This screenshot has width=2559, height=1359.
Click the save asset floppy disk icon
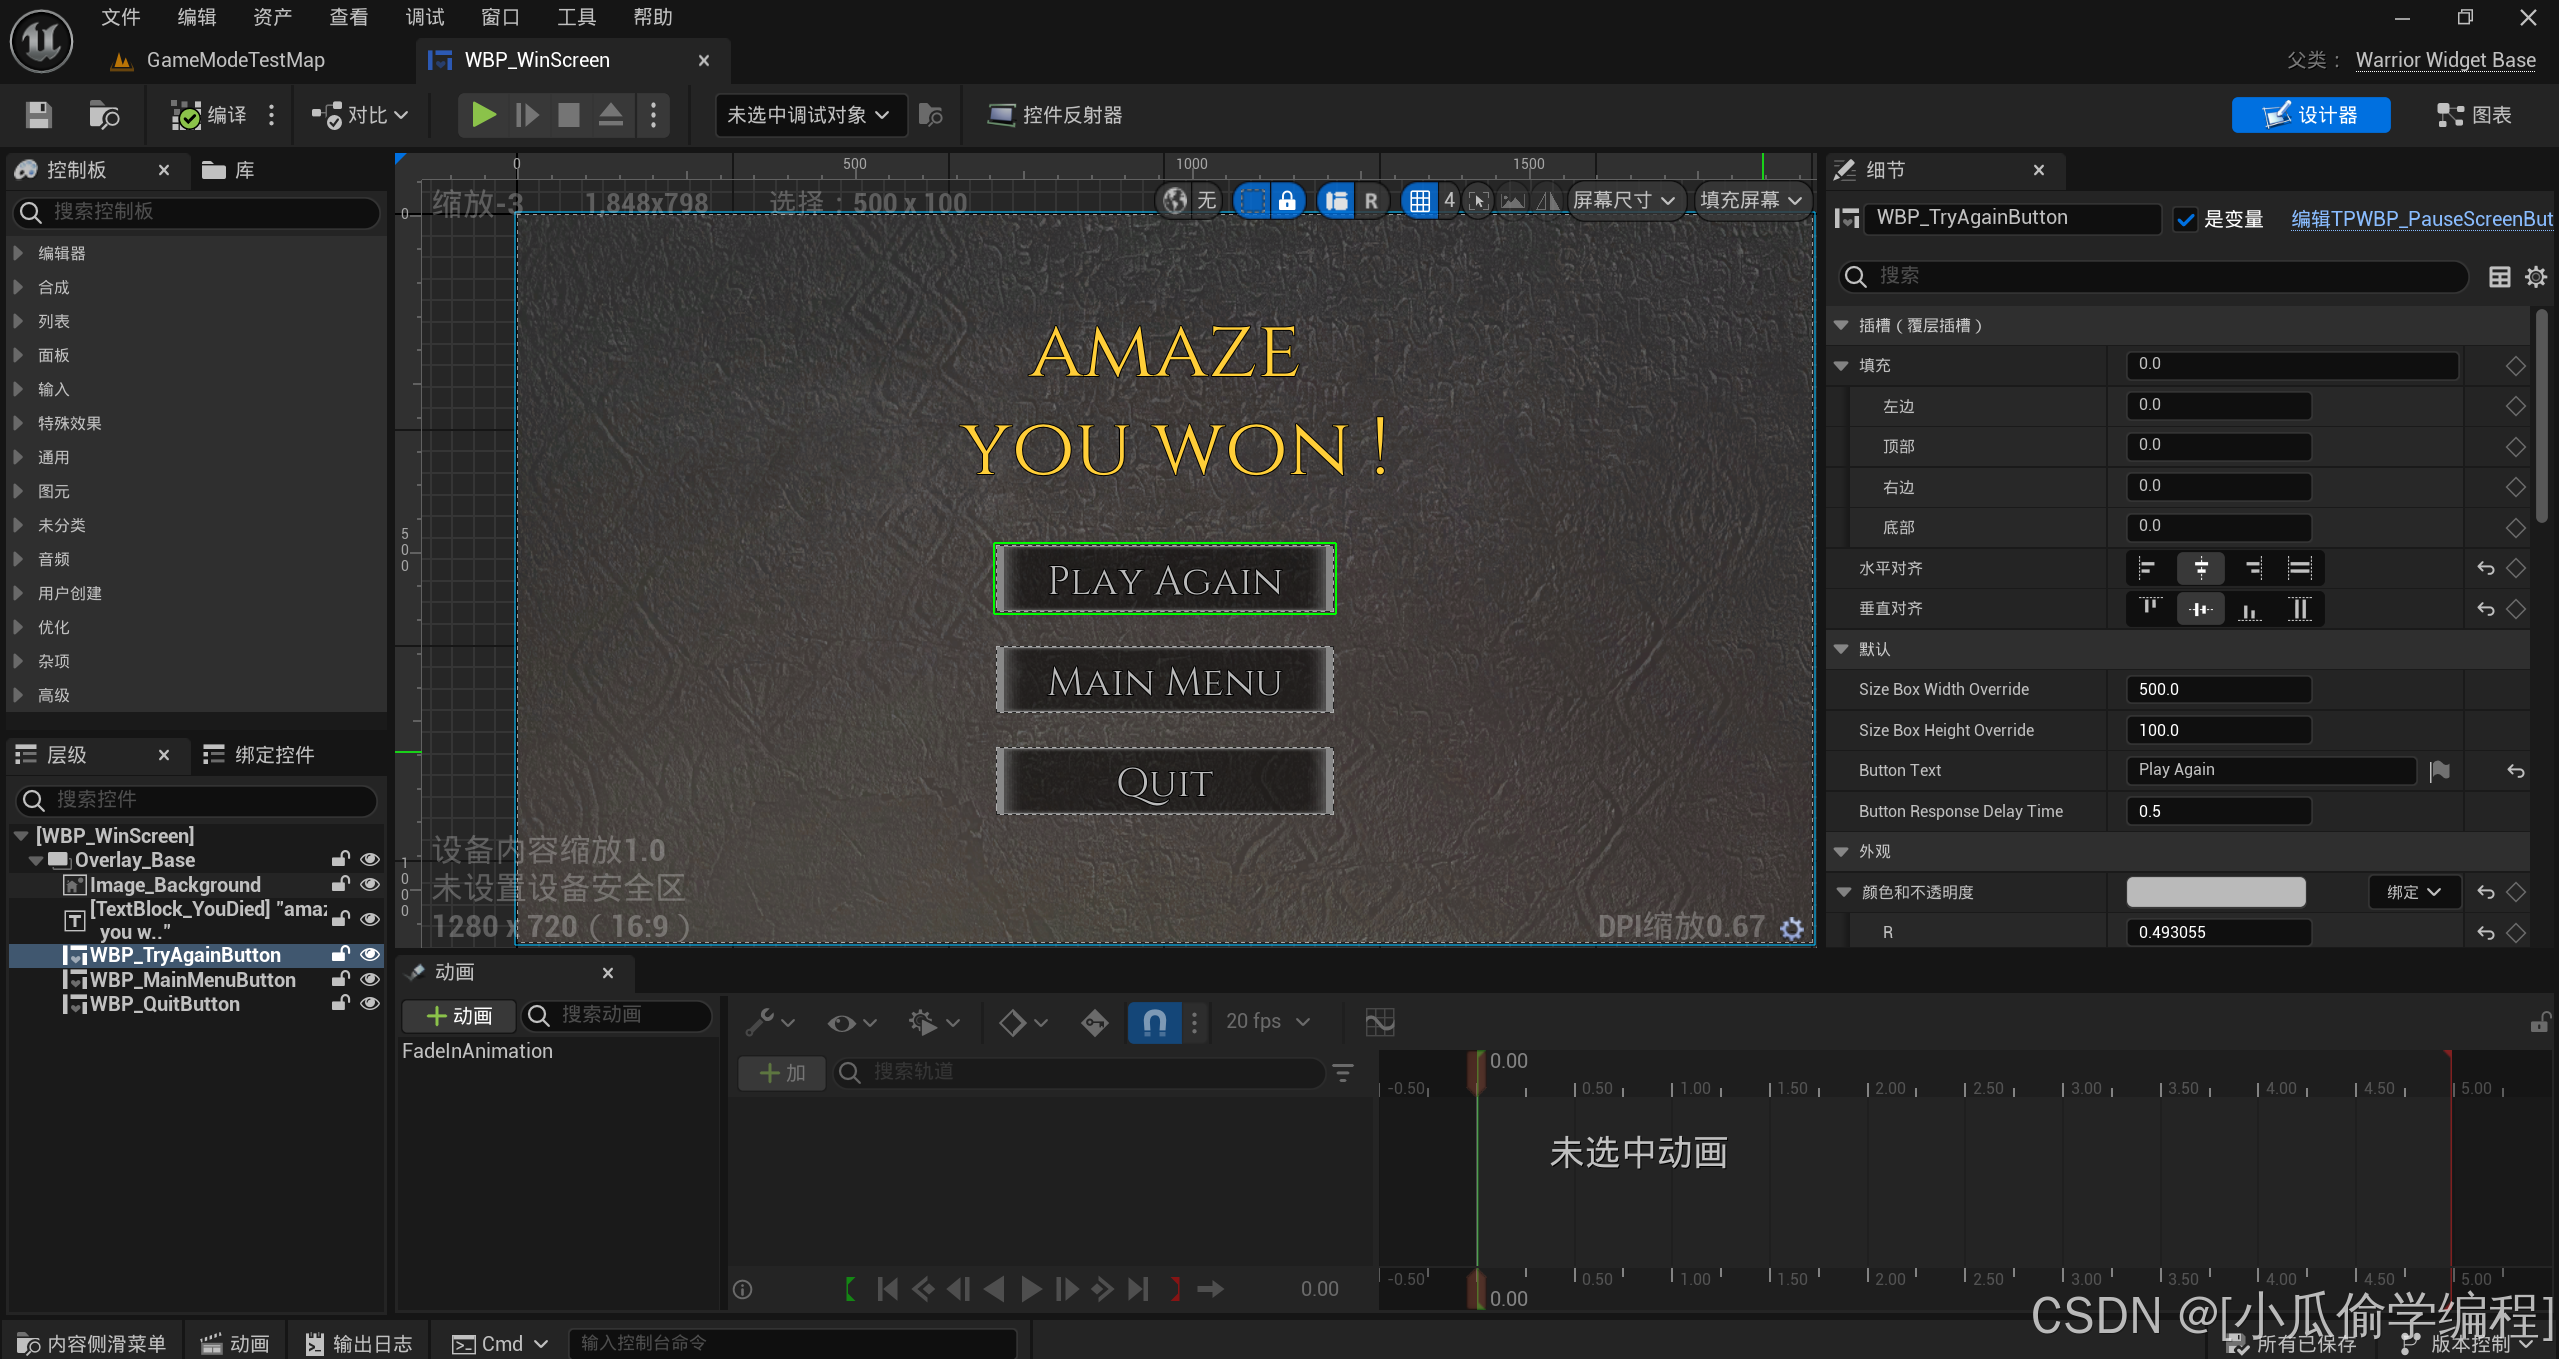point(38,115)
